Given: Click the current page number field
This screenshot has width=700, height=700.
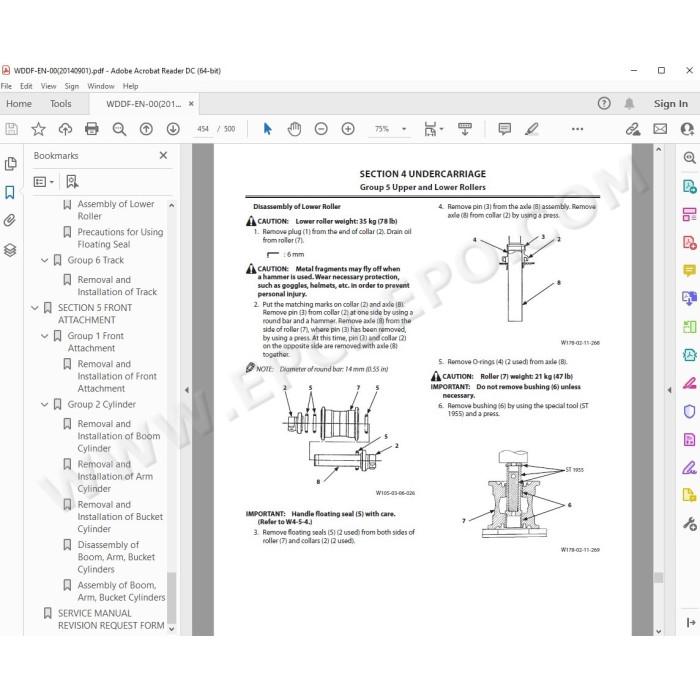Looking at the screenshot, I should pyautogui.click(x=203, y=129).
